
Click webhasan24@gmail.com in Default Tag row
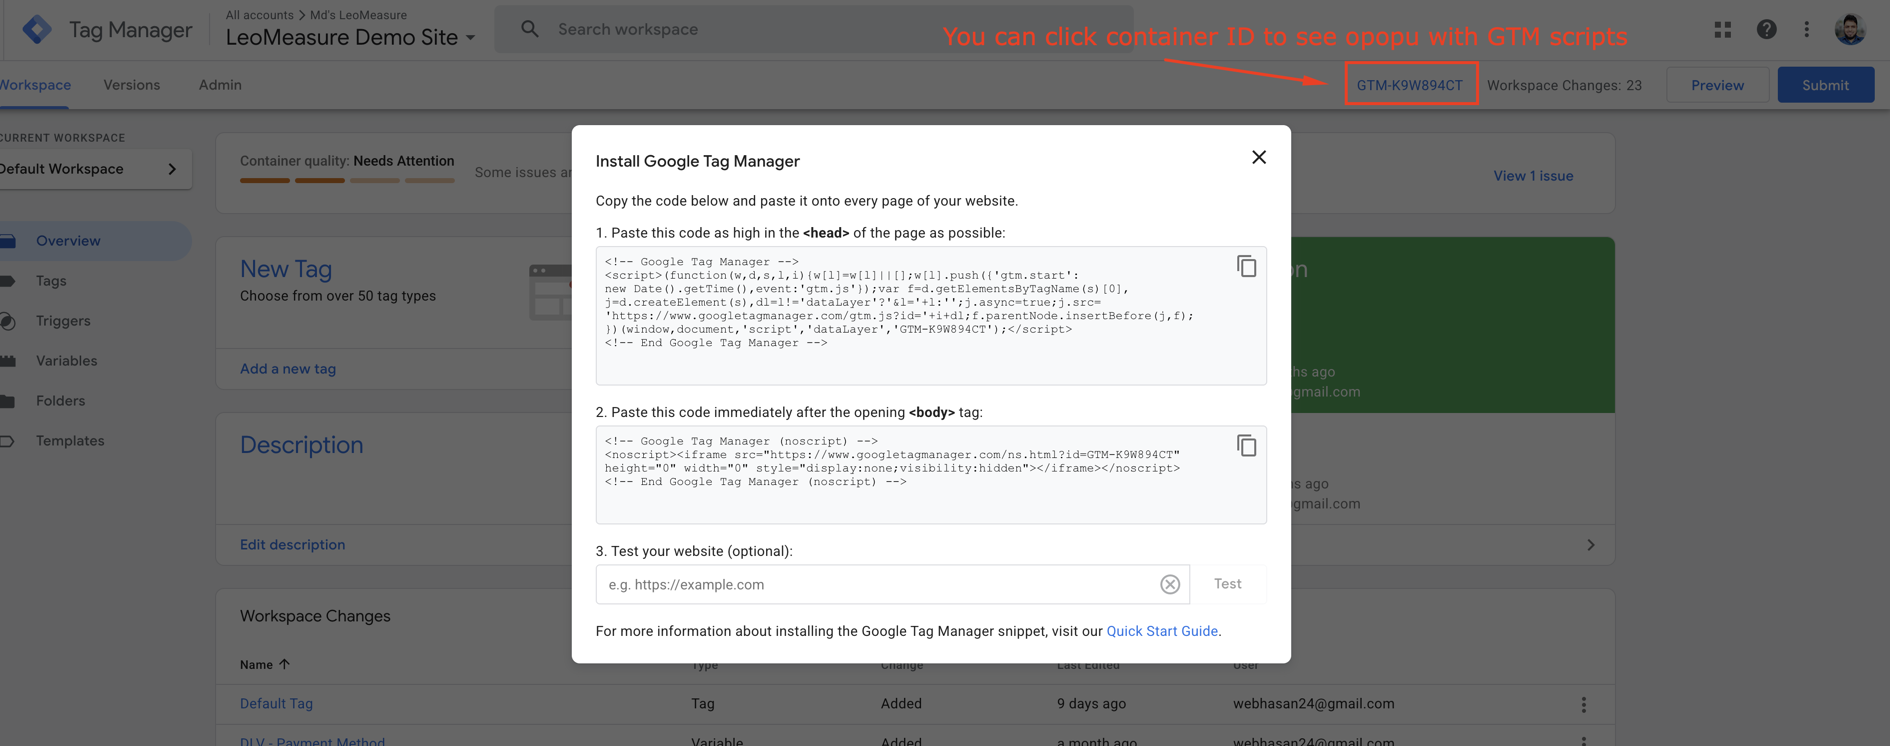(1313, 704)
